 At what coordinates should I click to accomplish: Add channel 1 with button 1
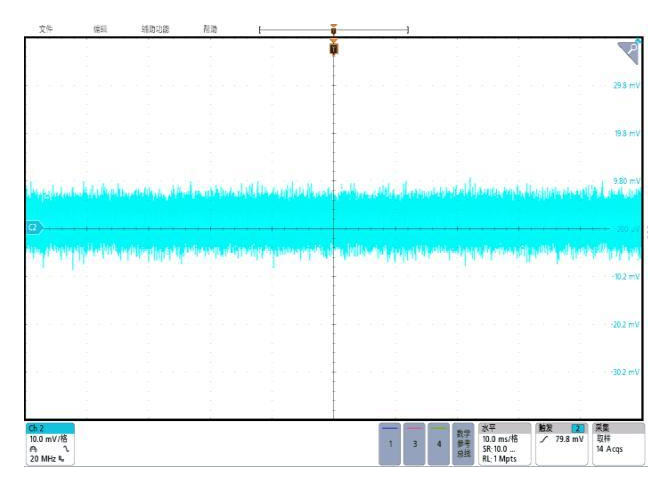(x=390, y=444)
